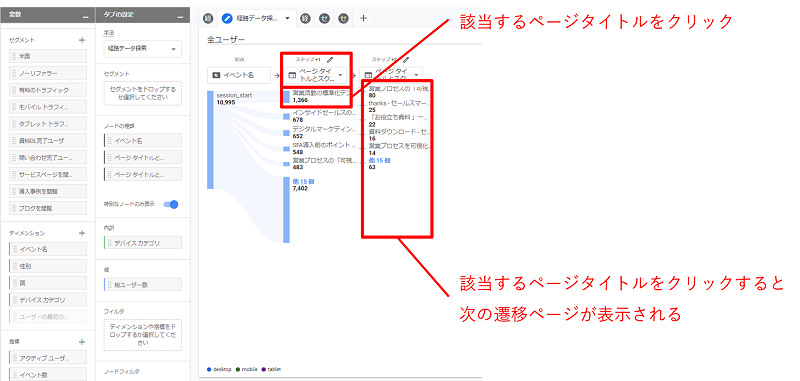Open the starting point イベント名 selector
Screen dimensions: 800x381
pyautogui.click(x=239, y=75)
